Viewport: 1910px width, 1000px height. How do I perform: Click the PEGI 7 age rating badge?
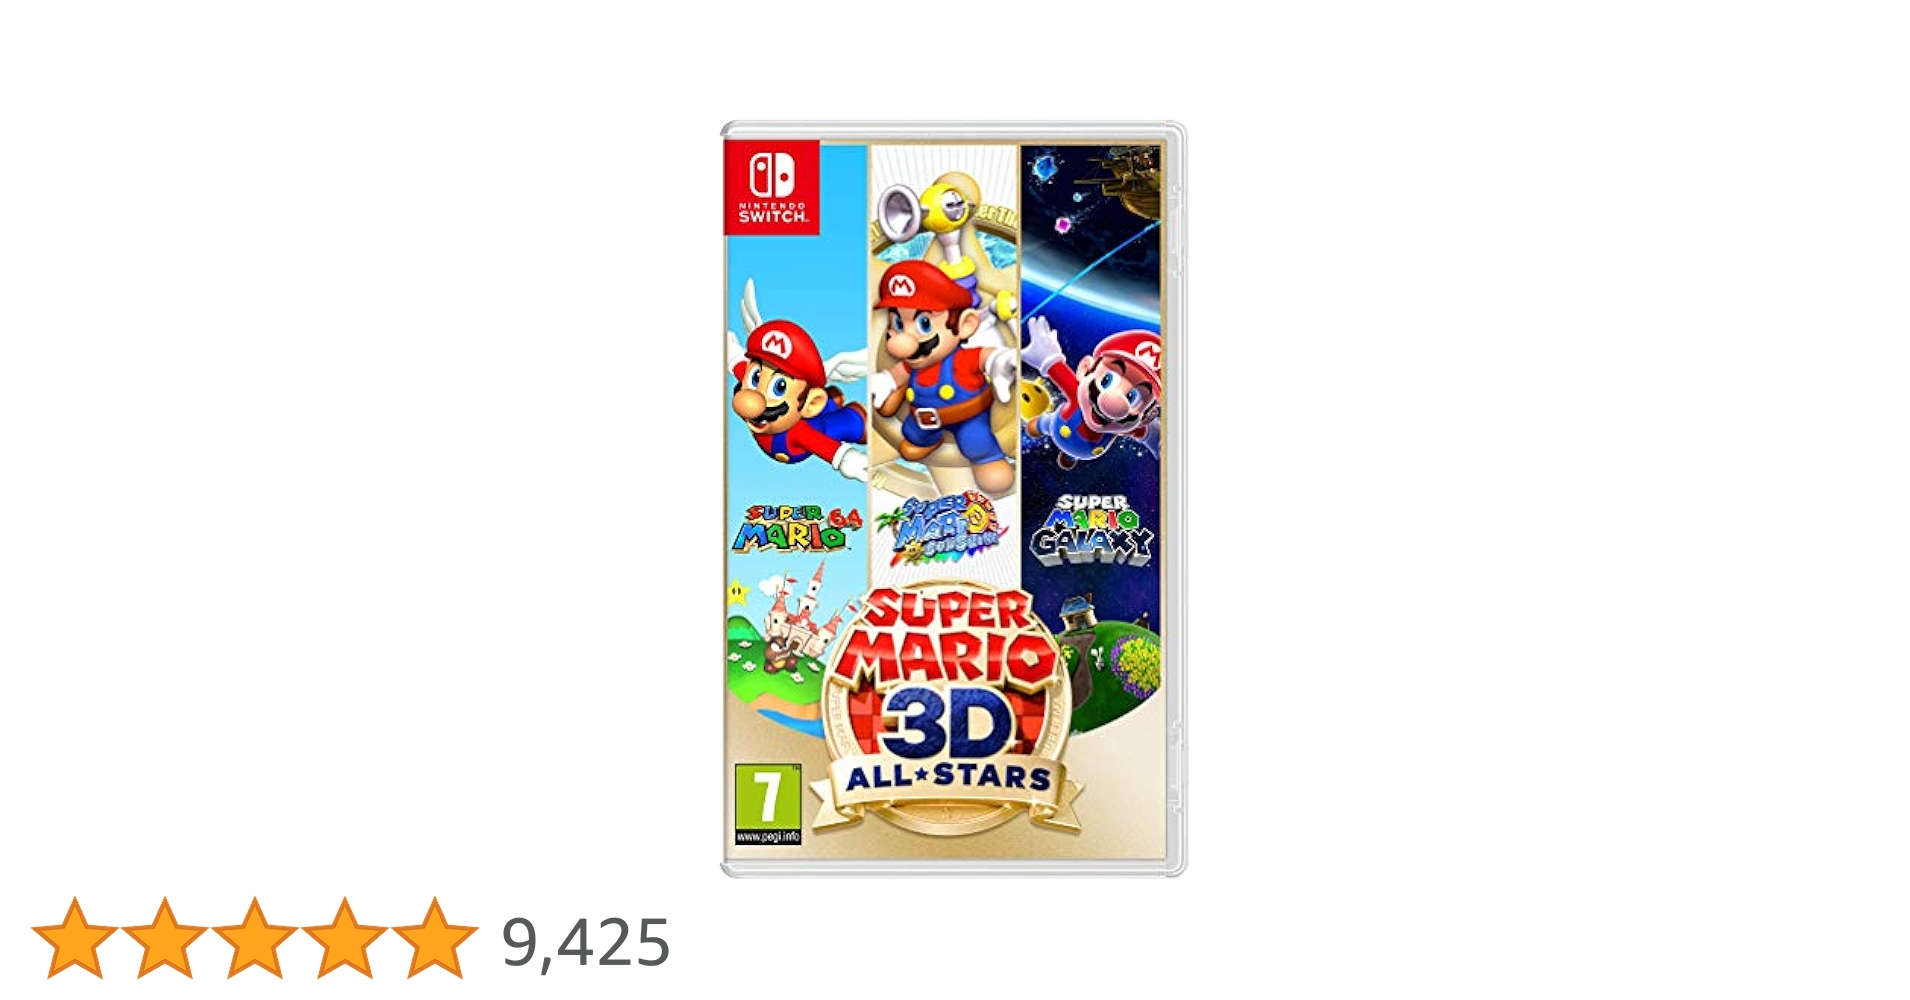768,805
